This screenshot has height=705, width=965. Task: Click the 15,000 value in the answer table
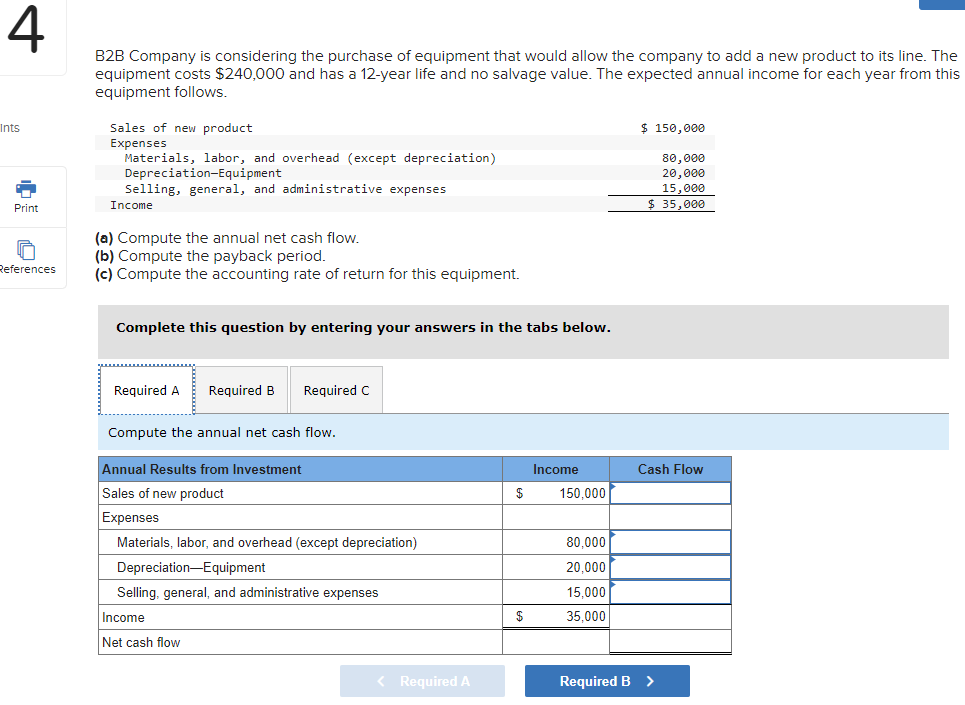click(x=586, y=592)
